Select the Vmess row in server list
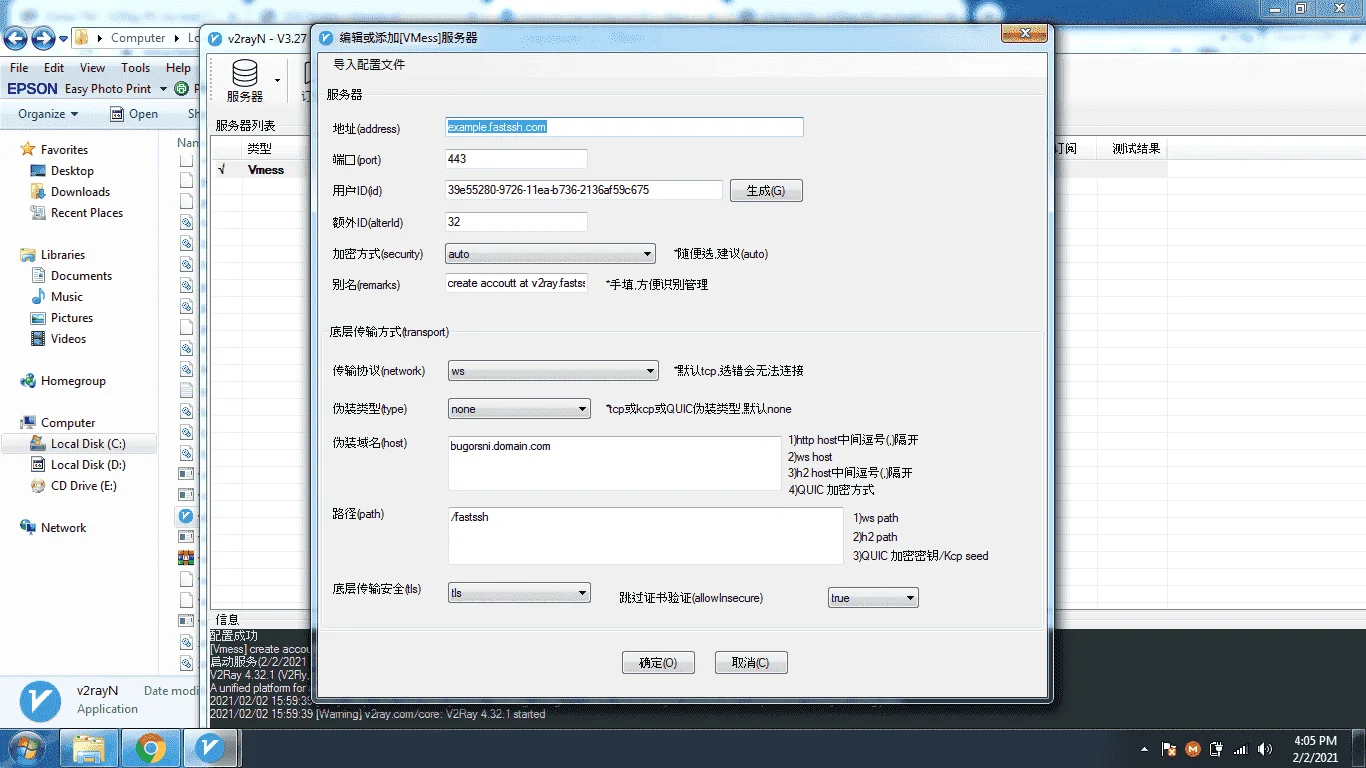The height and width of the screenshot is (768, 1366). [x=265, y=170]
